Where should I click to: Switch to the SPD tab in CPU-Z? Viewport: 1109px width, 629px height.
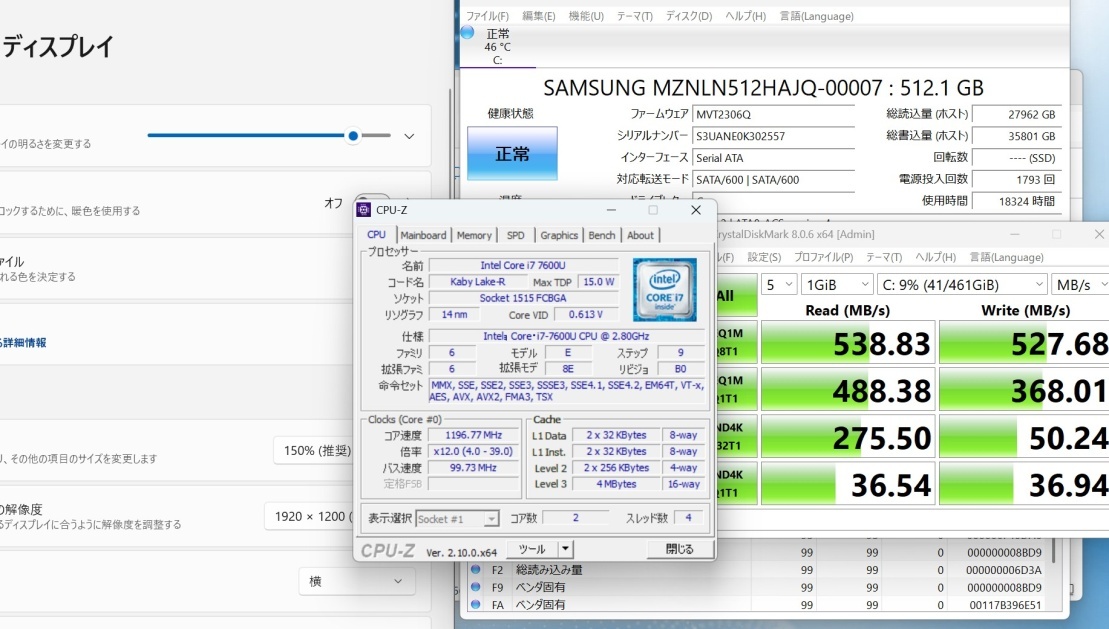516,236
